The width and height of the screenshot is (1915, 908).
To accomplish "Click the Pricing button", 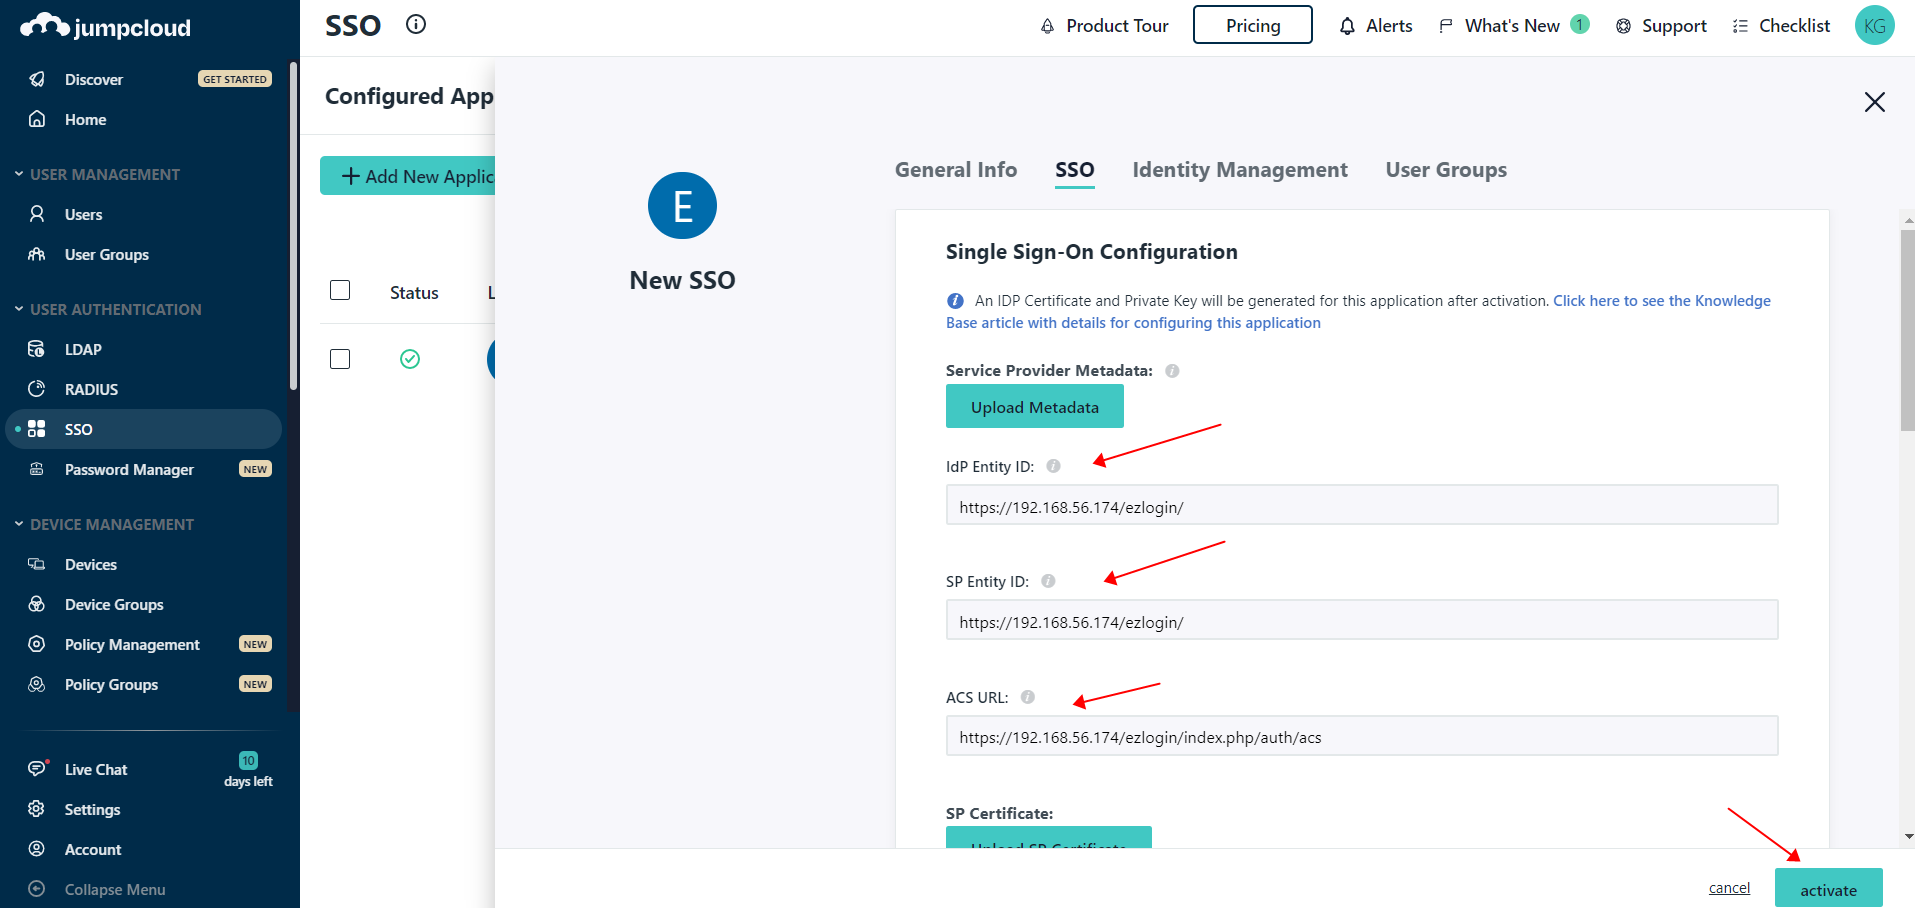I will pyautogui.click(x=1253, y=25).
